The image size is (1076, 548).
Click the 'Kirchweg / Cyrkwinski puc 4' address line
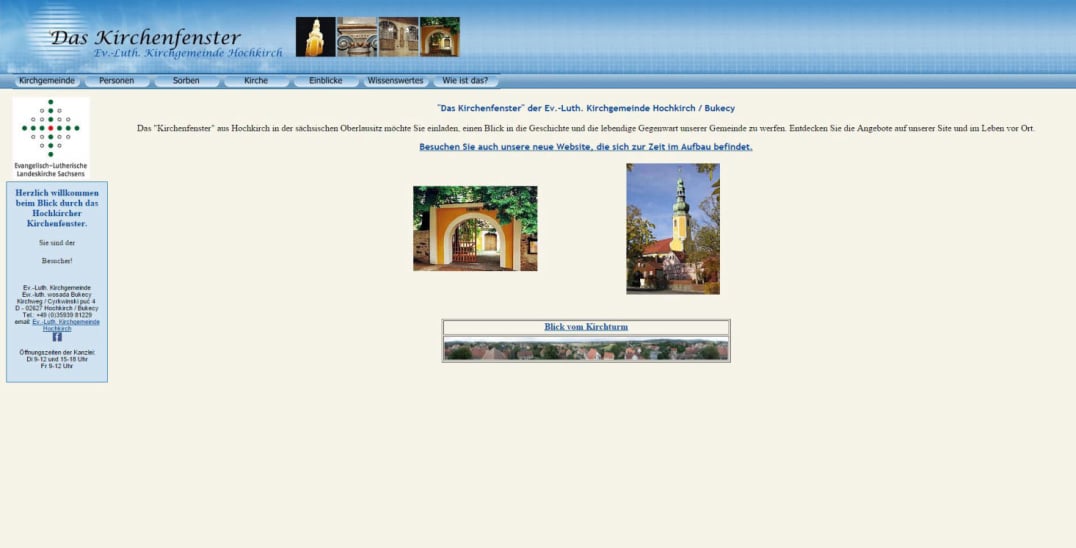click(x=57, y=302)
